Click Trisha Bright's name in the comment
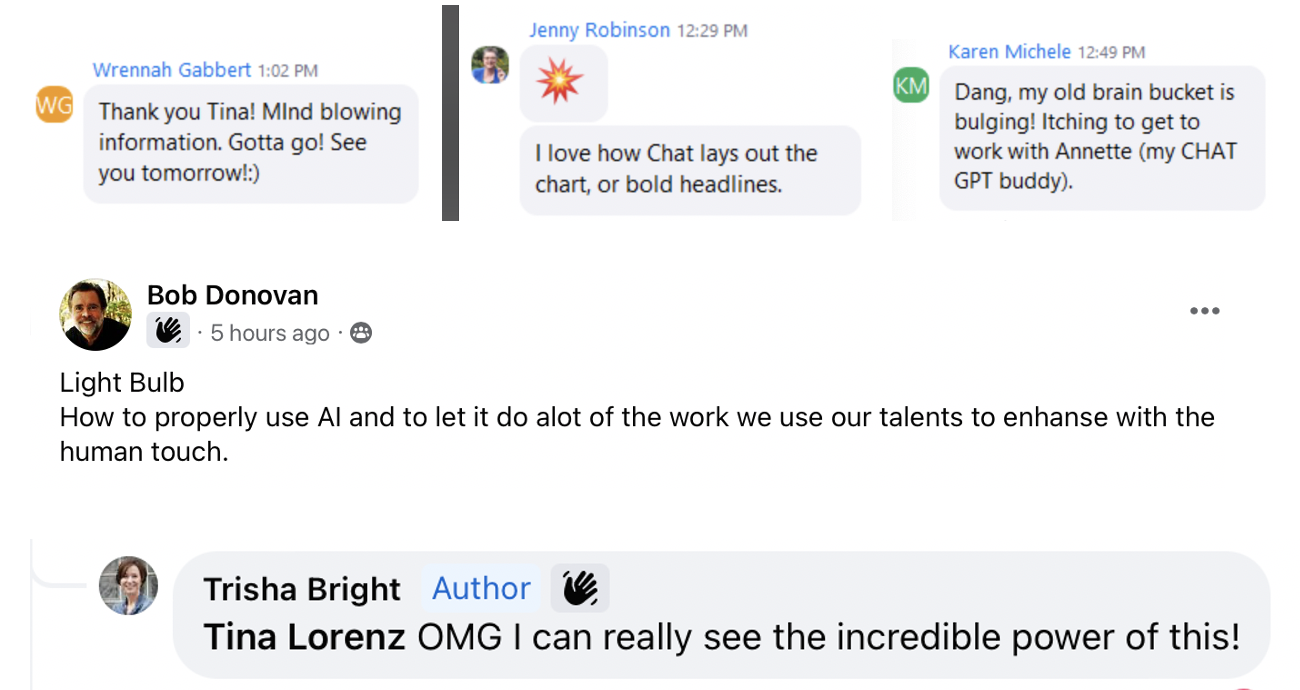 (x=302, y=589)
